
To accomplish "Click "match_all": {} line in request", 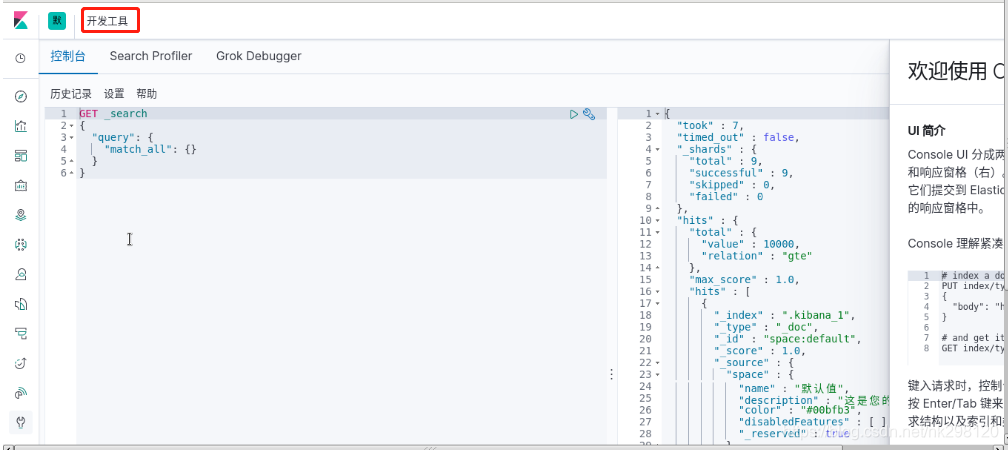I will [x=150, y=149].
